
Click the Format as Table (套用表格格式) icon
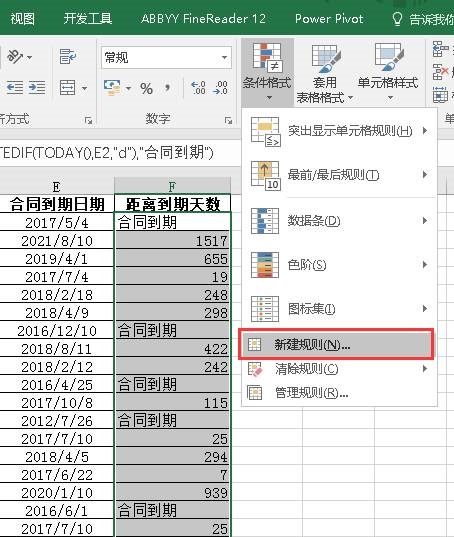[326, 57]
